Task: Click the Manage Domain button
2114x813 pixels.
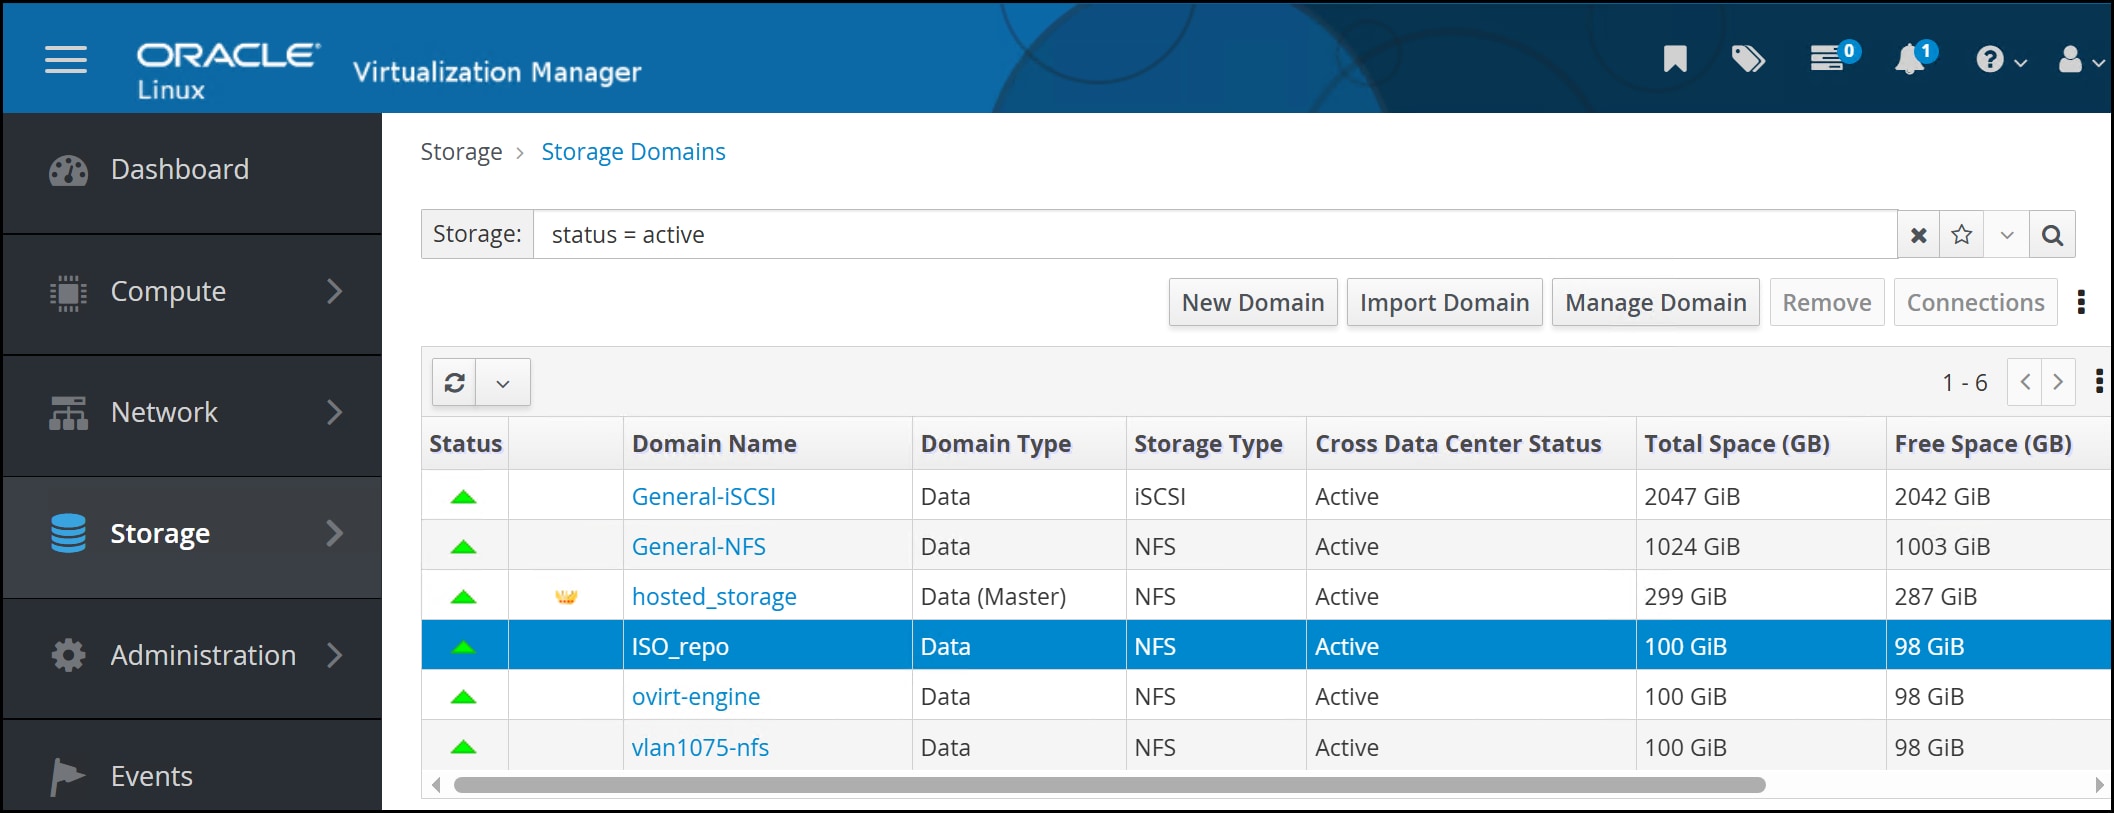Action: coord(1655,302)
